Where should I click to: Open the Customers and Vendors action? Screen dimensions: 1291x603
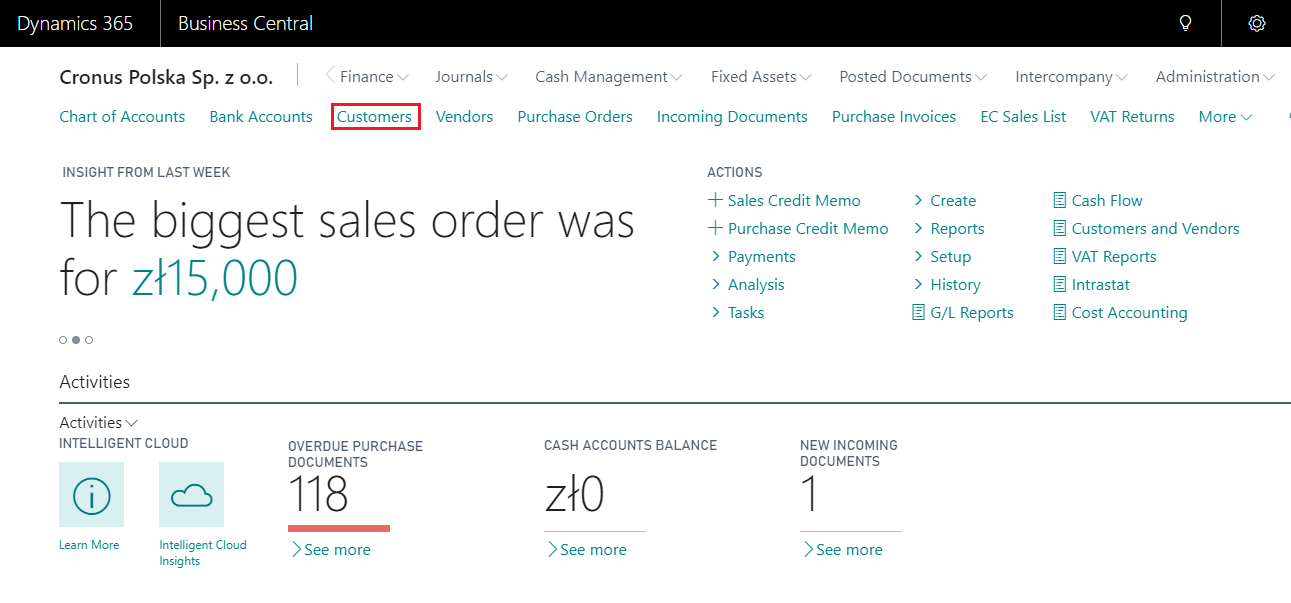click(x=1155, y=228)
